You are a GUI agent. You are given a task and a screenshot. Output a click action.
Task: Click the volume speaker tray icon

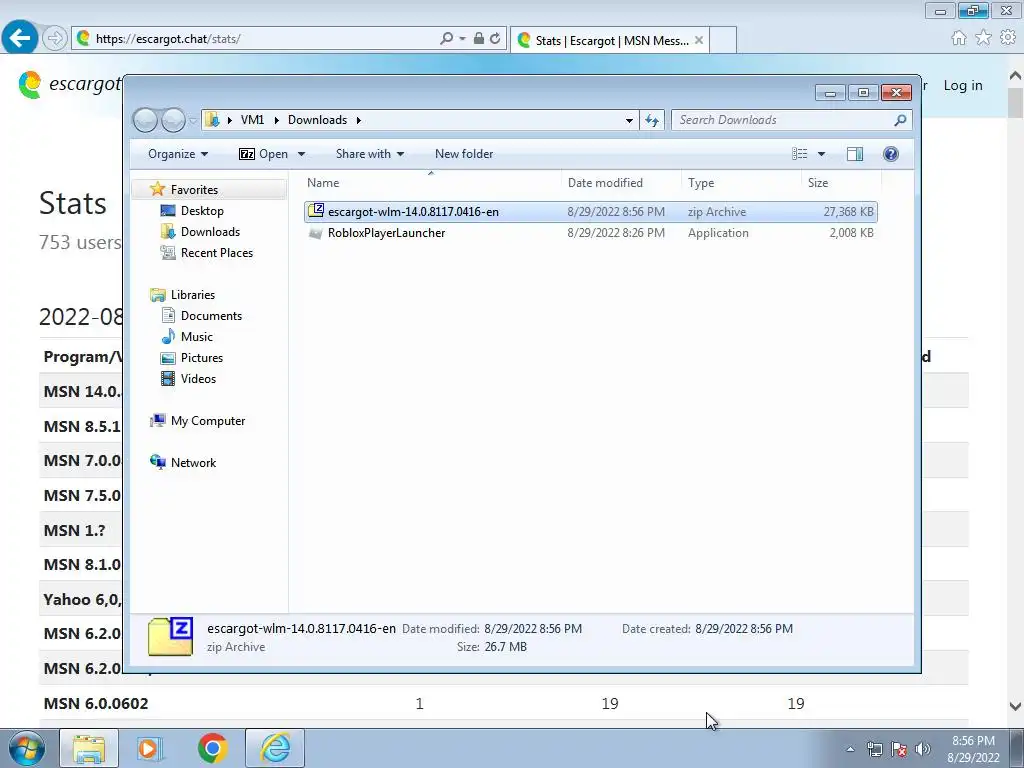click(x=922, y=749)
